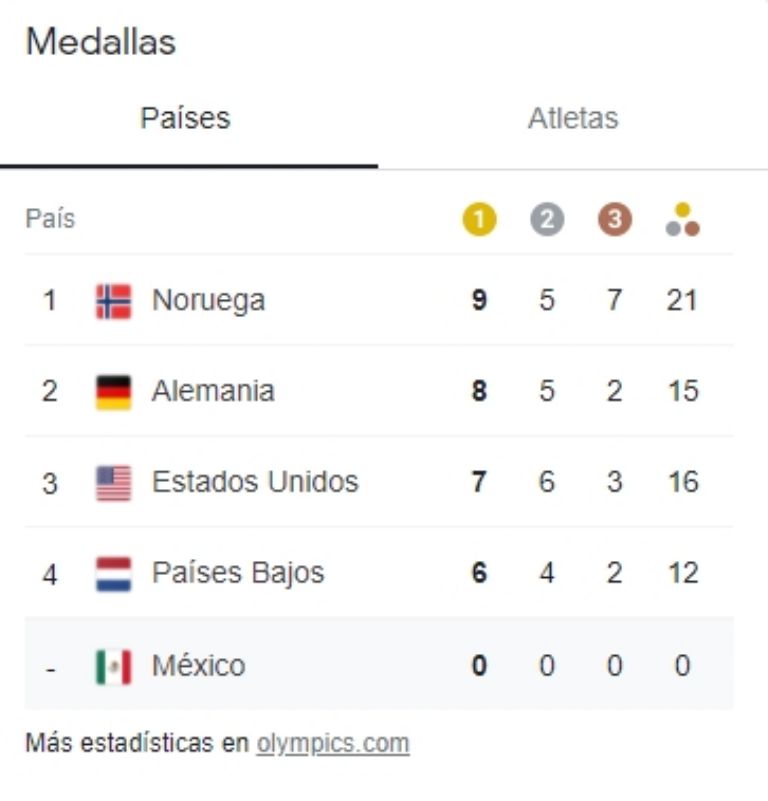Open the Atletas tab
The width and height of the screenshot is (768, 801).
(573, 118)
